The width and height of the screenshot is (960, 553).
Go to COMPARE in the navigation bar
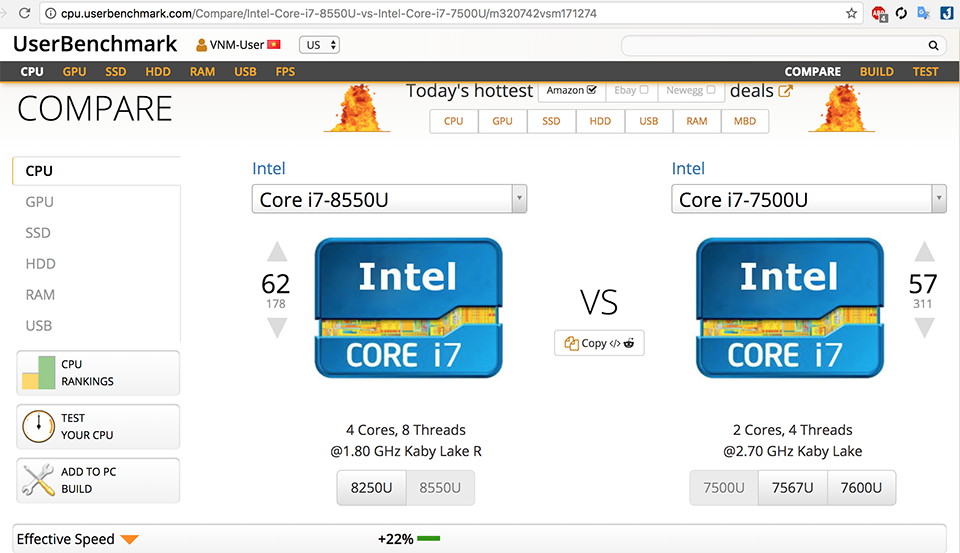pyautogui.click(x=812, y=72)
